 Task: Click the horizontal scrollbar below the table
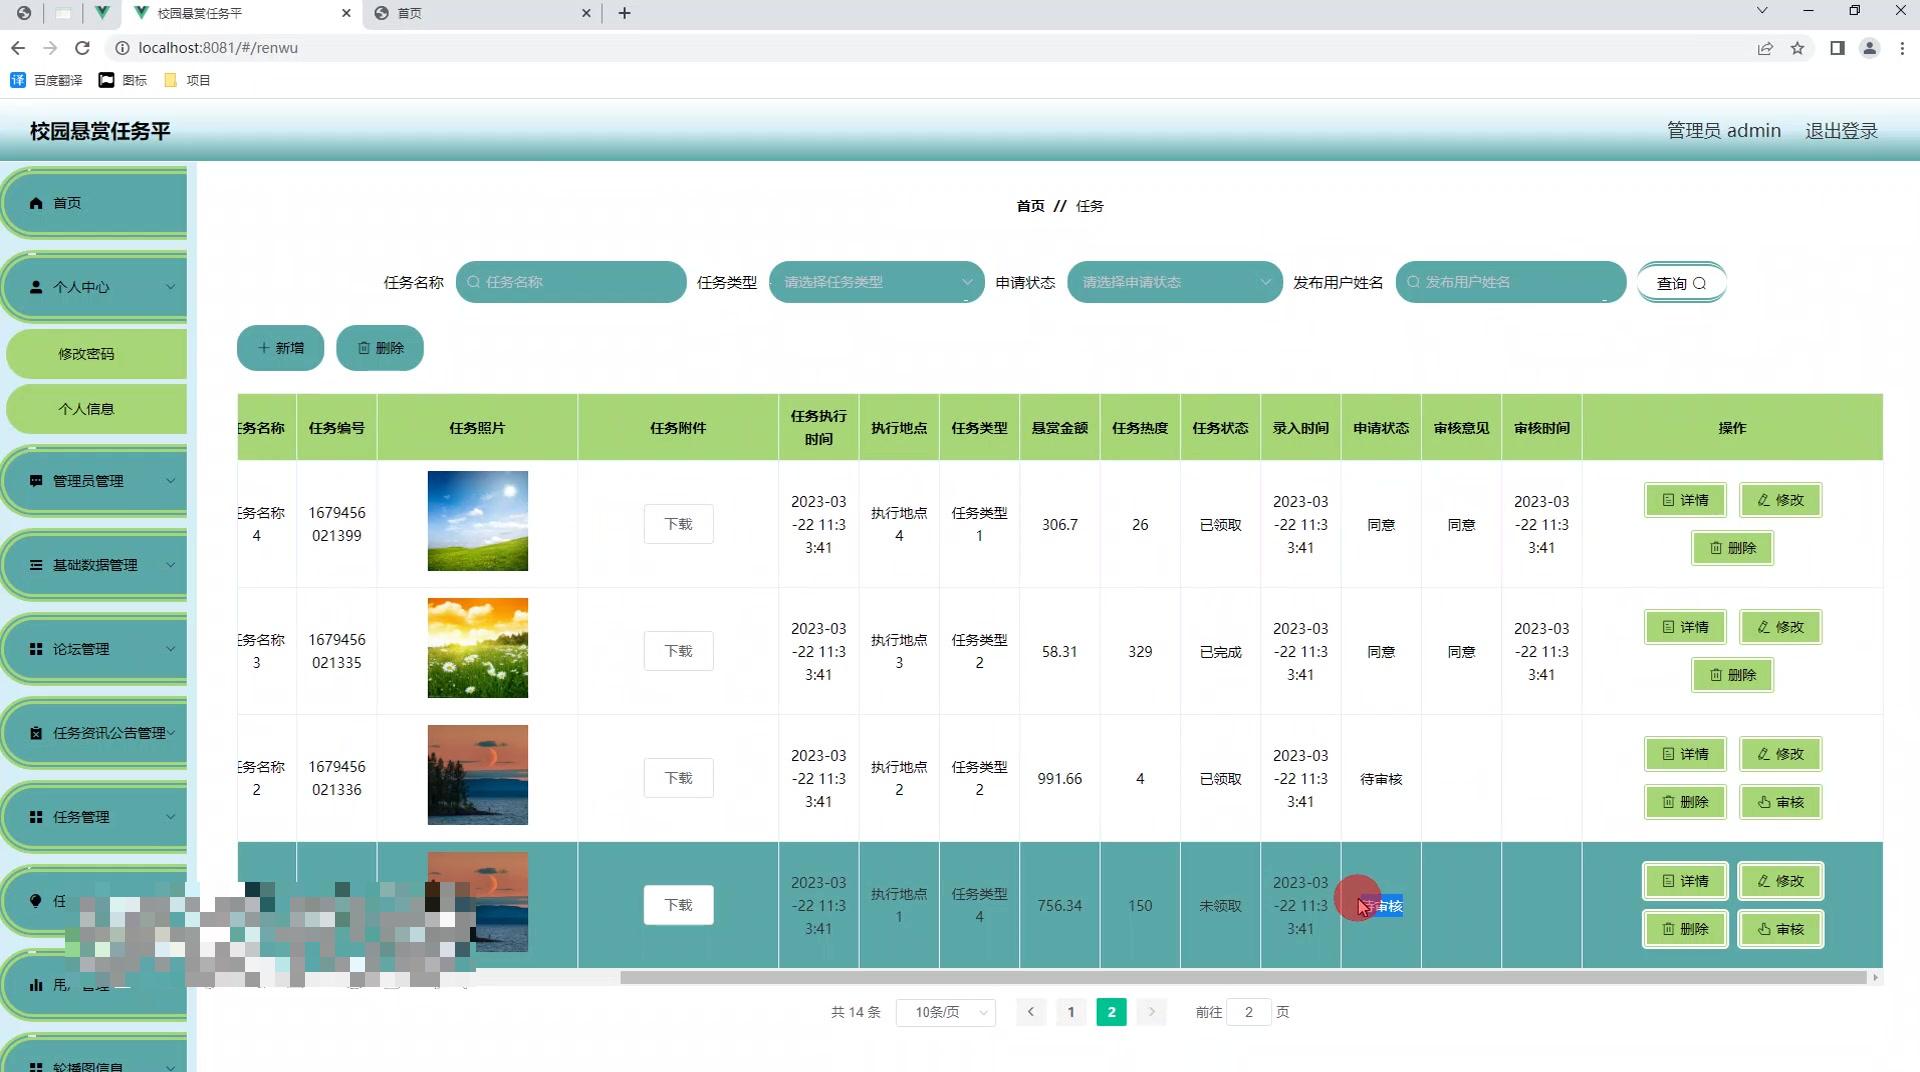coord(1100,977)
